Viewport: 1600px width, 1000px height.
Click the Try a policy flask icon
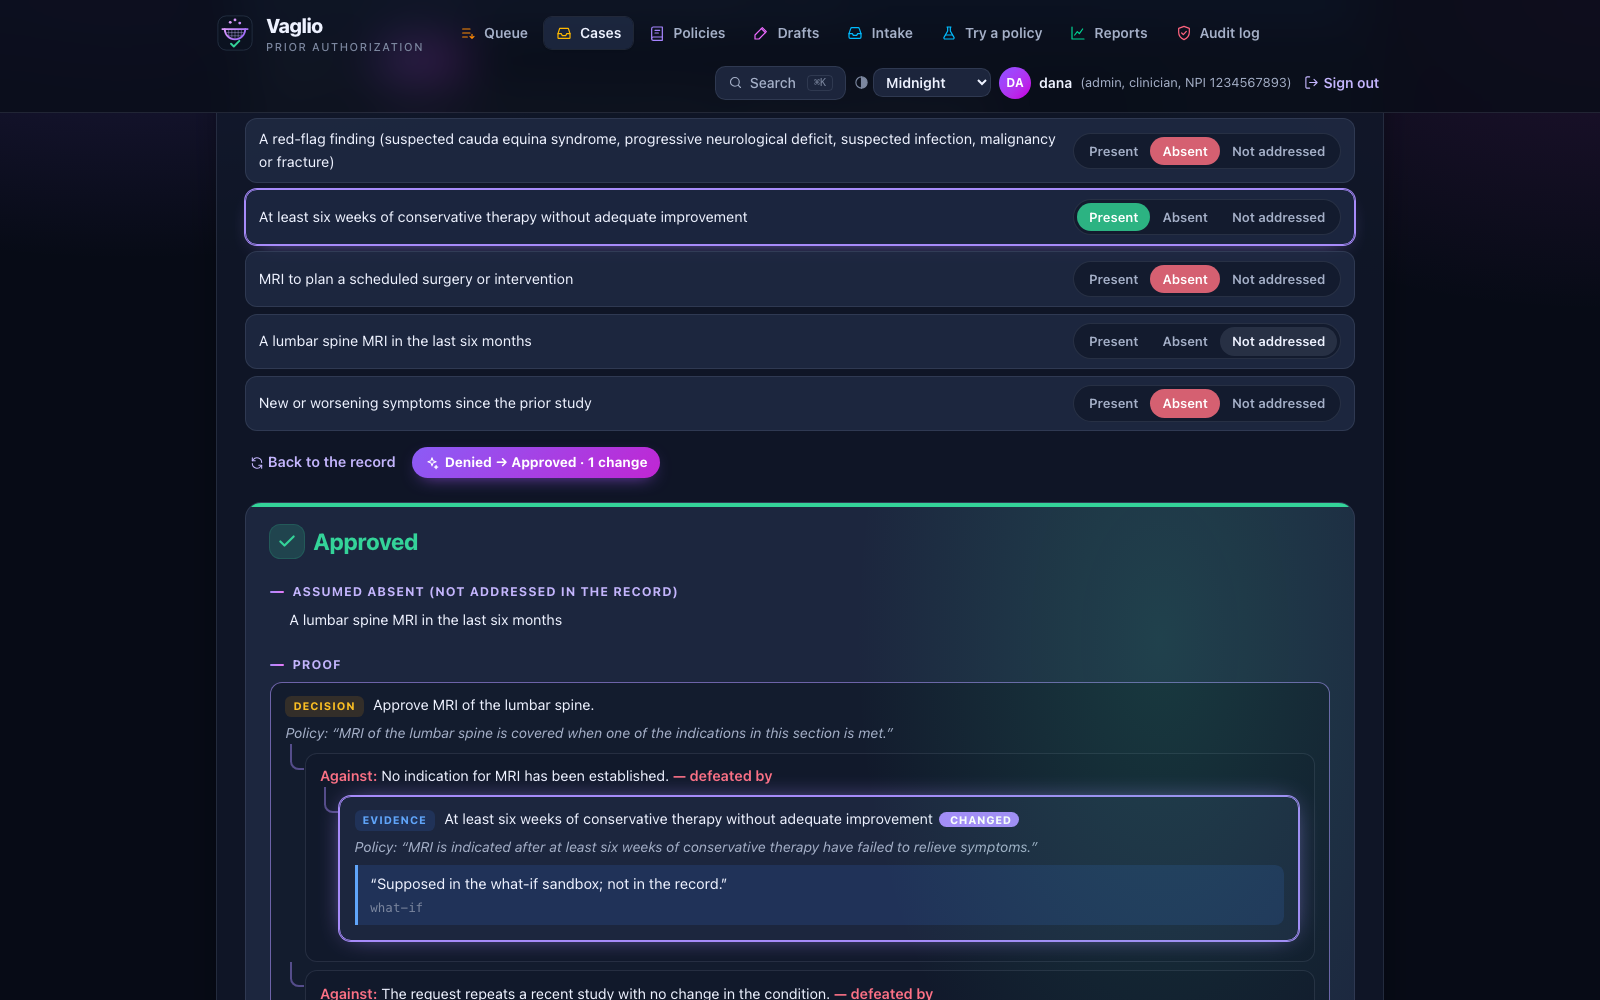[949, 33]
